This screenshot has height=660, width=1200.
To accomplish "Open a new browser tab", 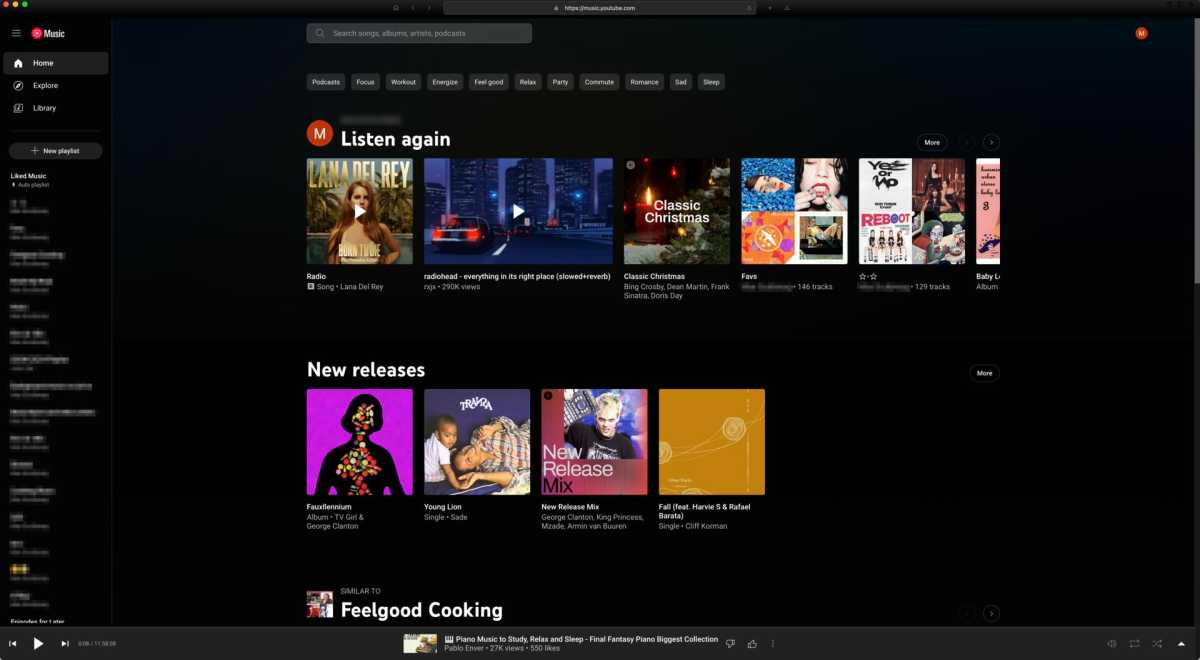I will 770,7.
